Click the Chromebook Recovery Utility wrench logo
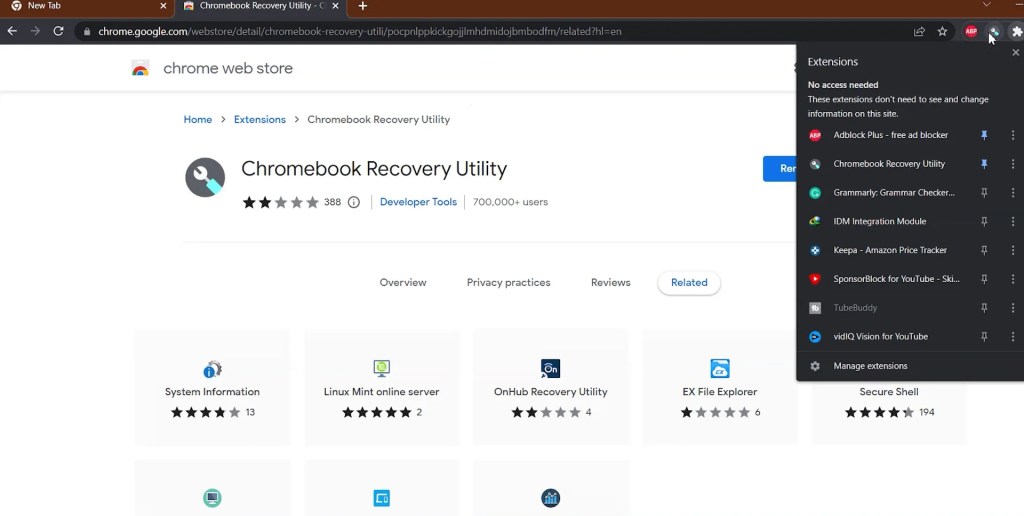 (205, 177)
